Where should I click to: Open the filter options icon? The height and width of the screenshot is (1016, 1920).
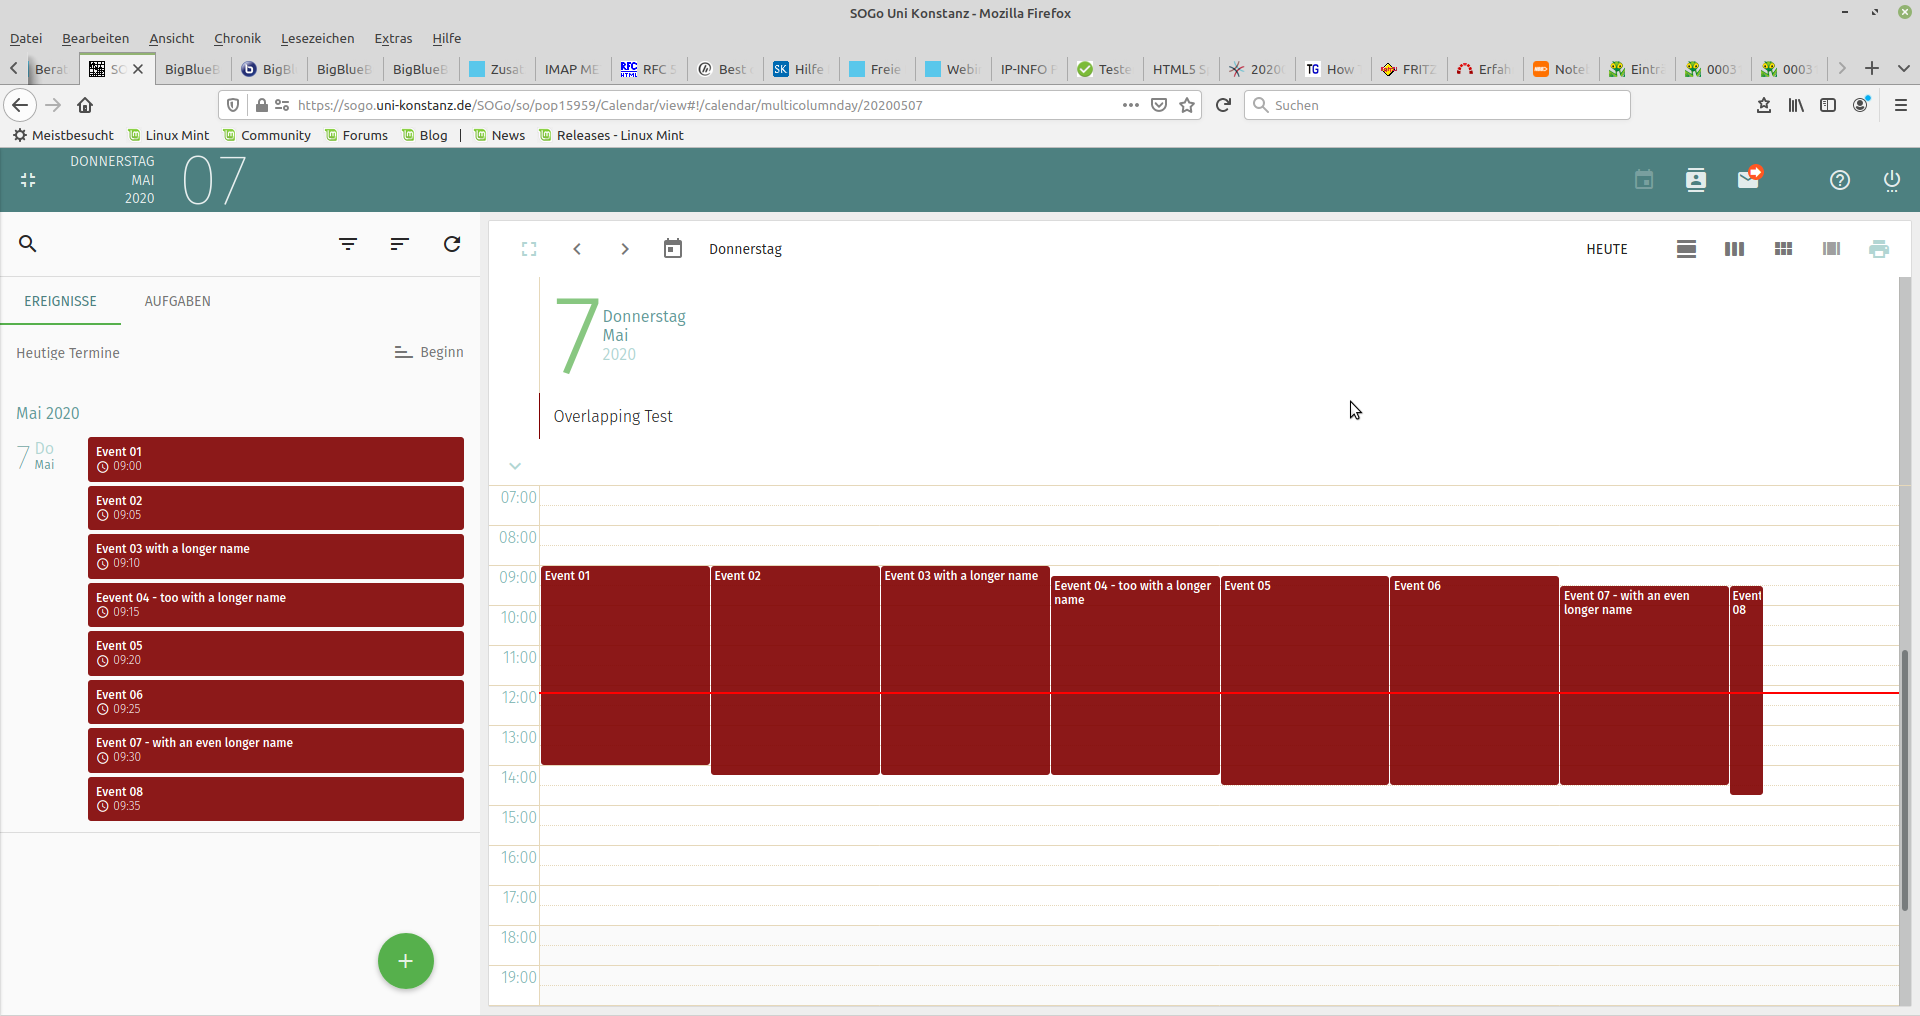click(x=348, y=244)
